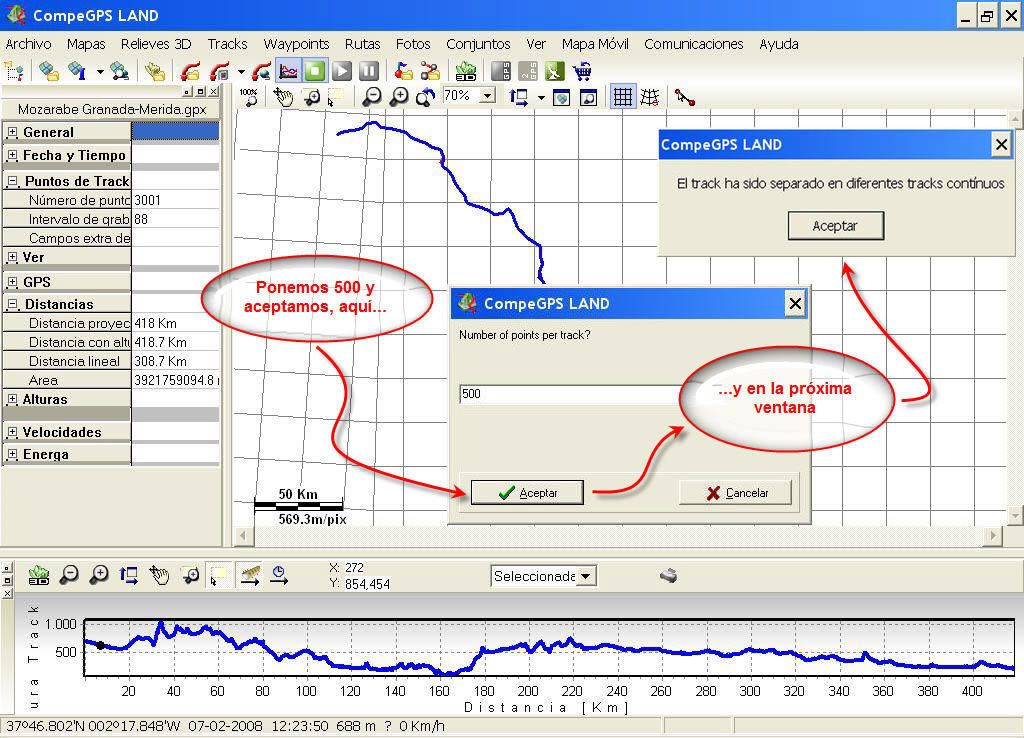This screenshot has width=1024, height=738.
Task: Open the Relieves 3D menu
Action: point(155,44)
